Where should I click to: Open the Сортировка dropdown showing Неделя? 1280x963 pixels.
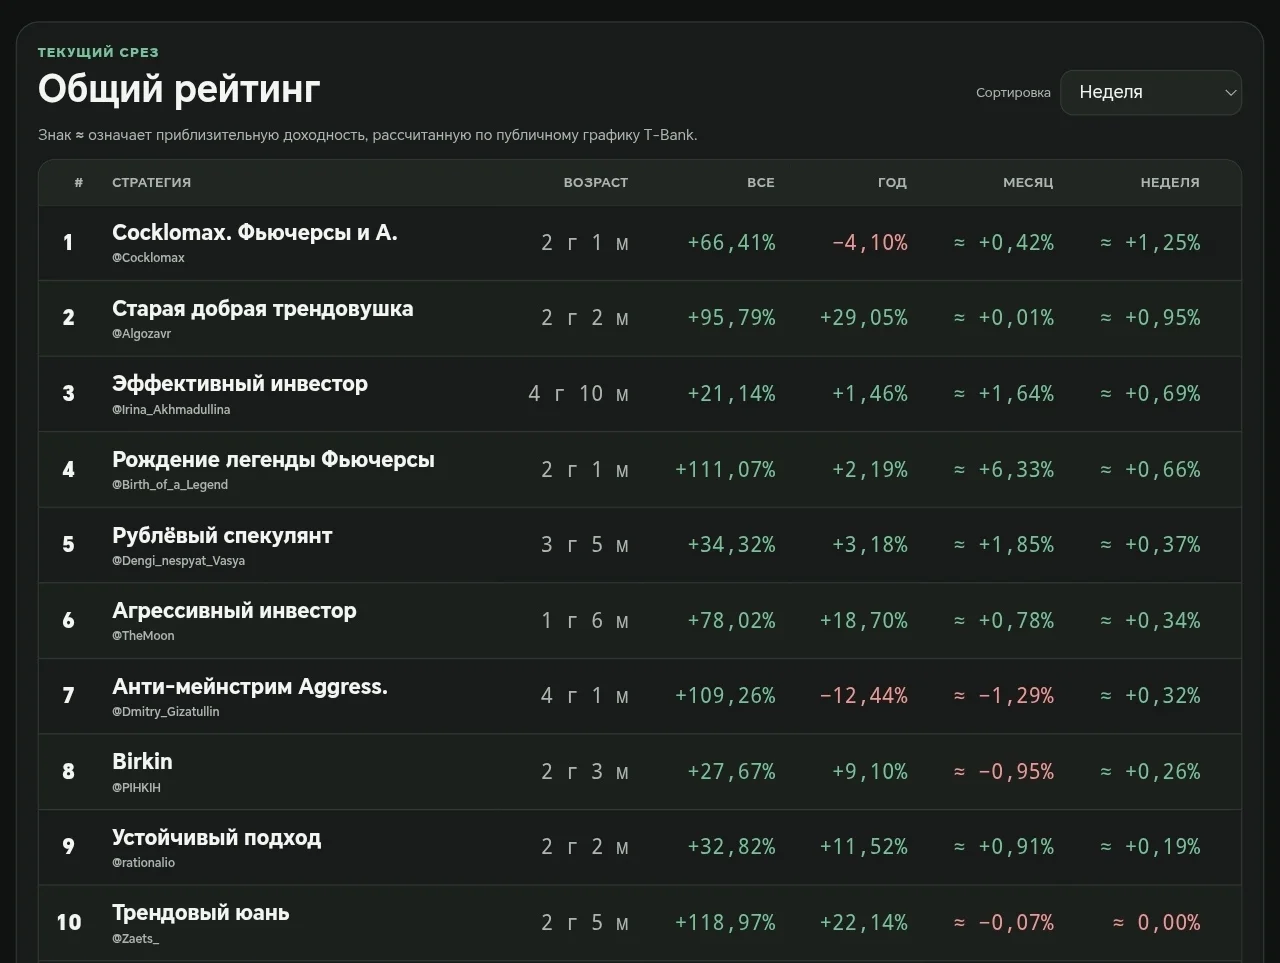pos(1151,92)
